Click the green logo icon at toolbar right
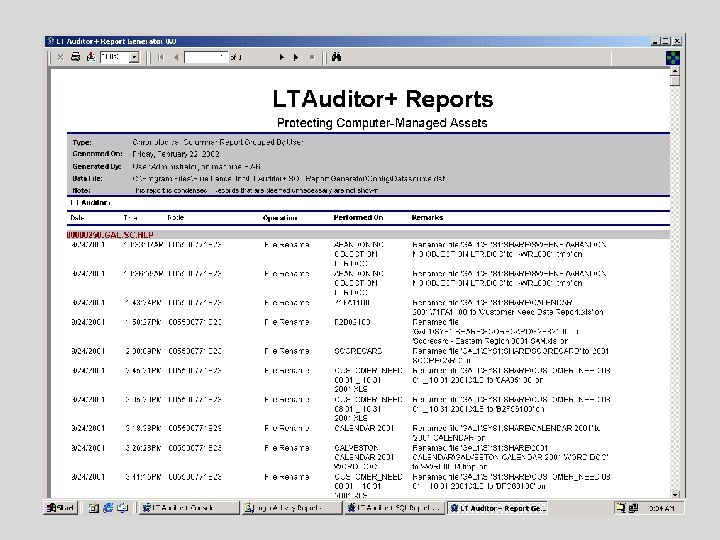720x540 pixels. 673,58
